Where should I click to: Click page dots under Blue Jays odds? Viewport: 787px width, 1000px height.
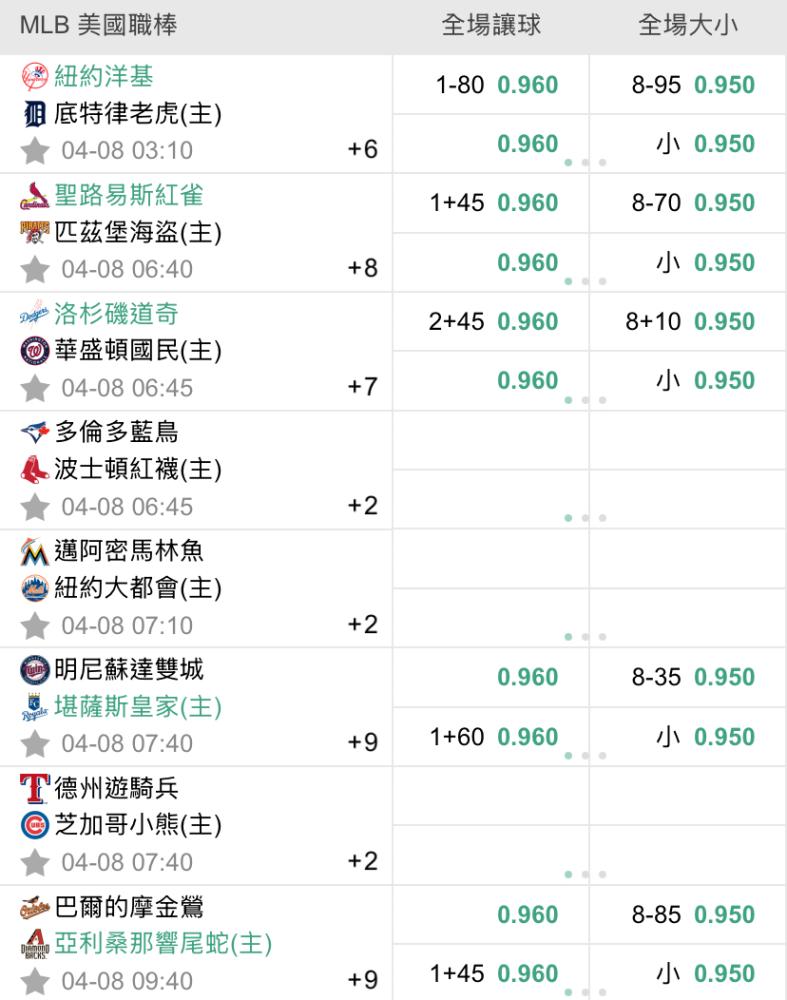(585, 518)
